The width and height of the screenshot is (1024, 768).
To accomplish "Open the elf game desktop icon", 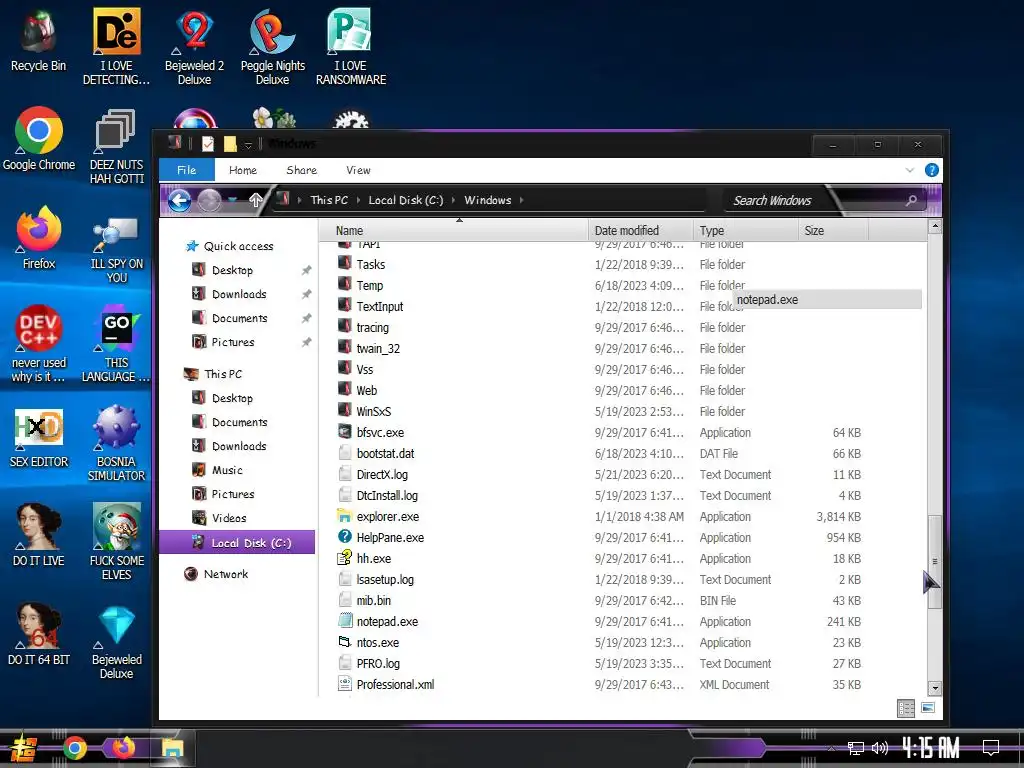I will pos(116,541).
